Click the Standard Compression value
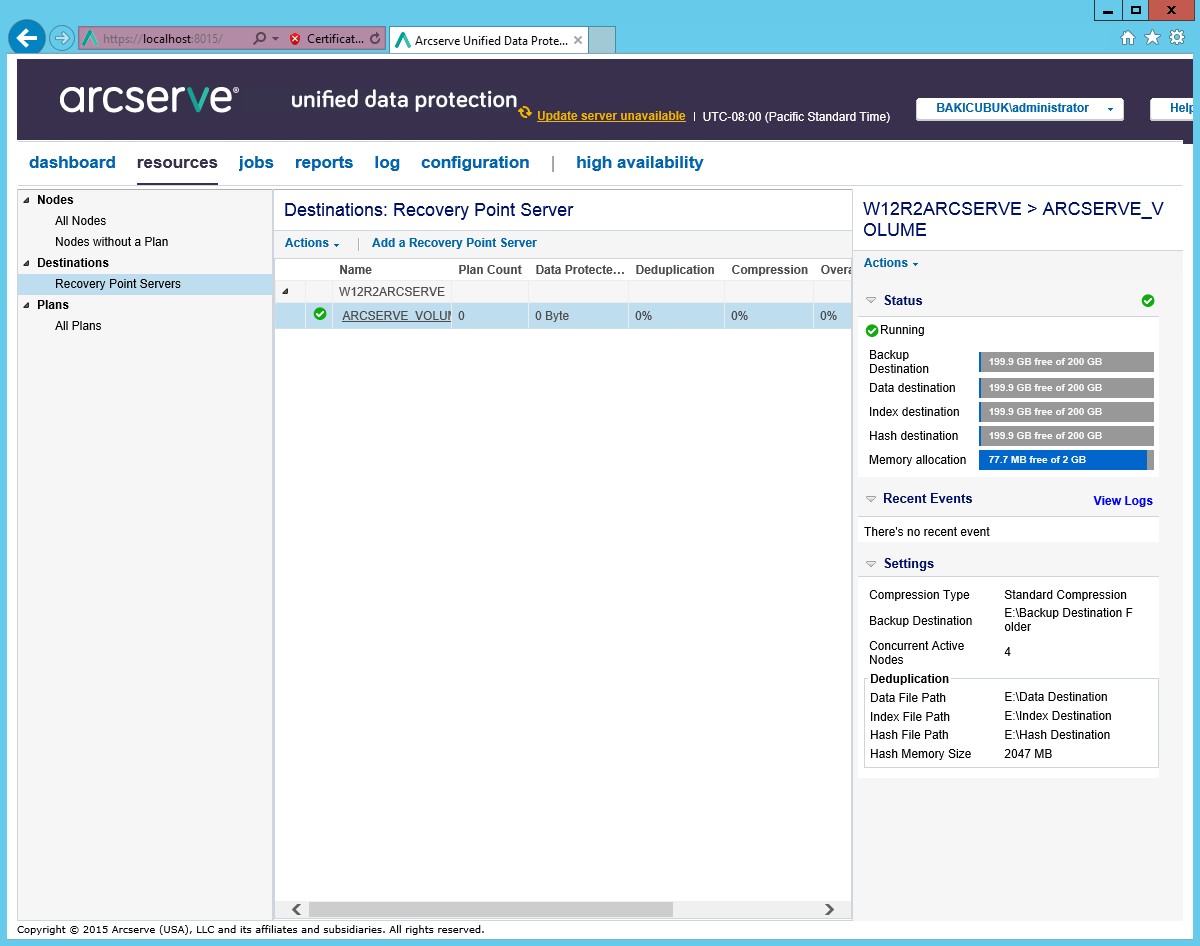This screenshot has width=1200, height=946. (x=1065, y=595)
